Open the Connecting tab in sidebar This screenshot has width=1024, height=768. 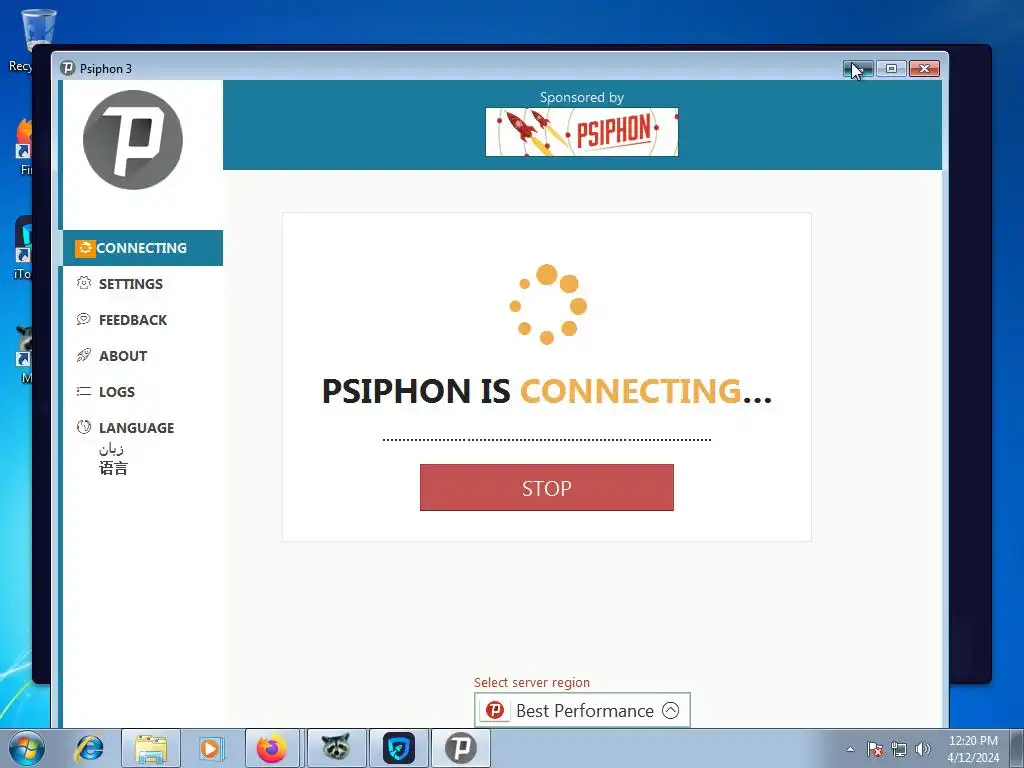point(143,248)
